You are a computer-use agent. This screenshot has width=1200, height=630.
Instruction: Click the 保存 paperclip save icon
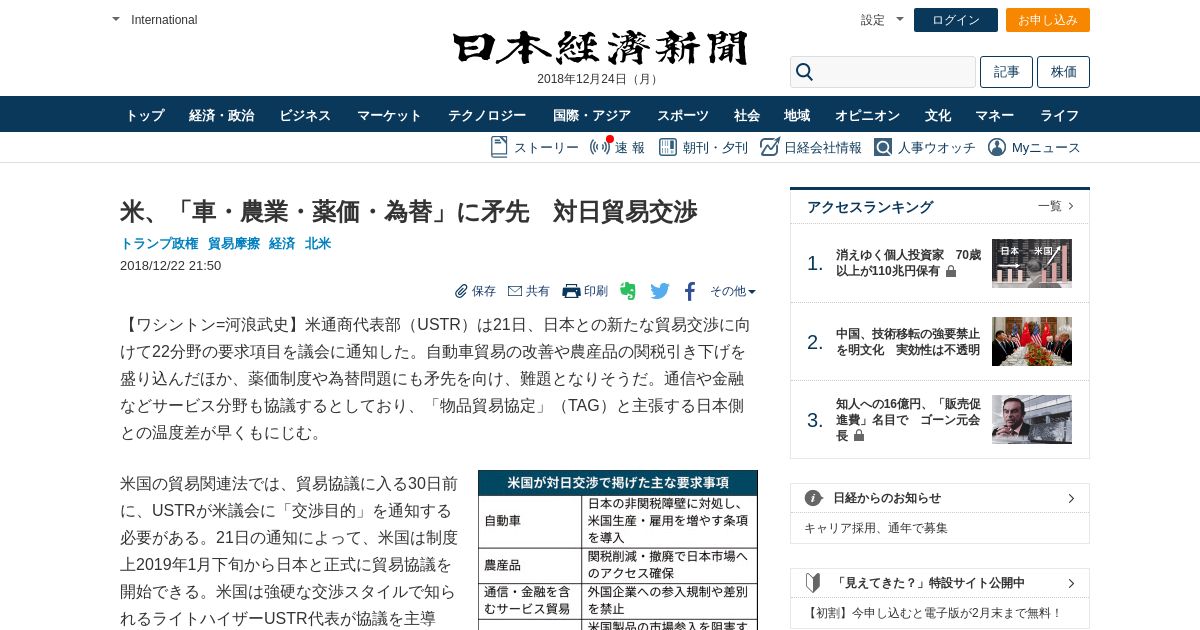tap(461, 291)
